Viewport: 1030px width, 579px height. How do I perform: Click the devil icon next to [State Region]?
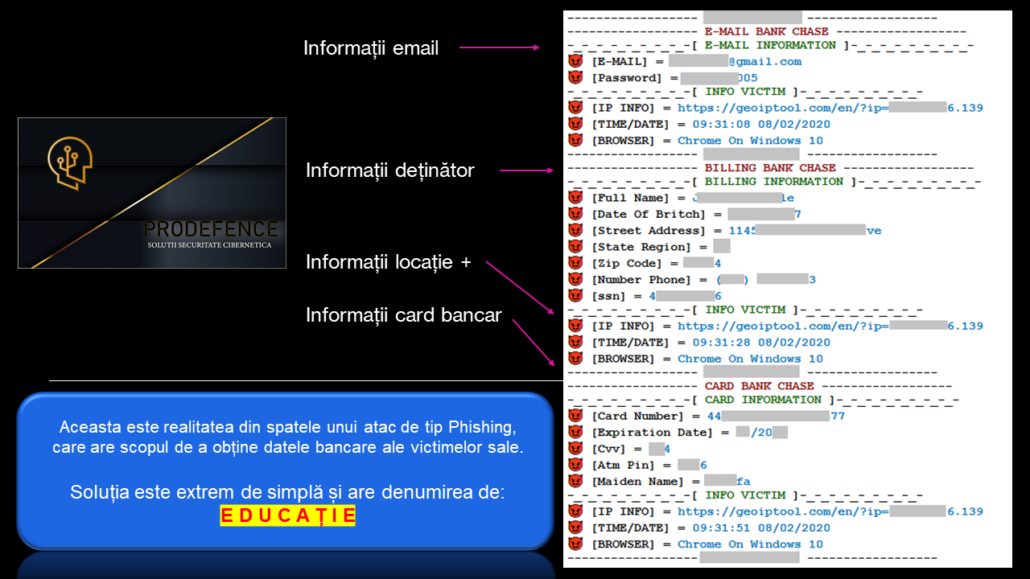pos(575,246)
